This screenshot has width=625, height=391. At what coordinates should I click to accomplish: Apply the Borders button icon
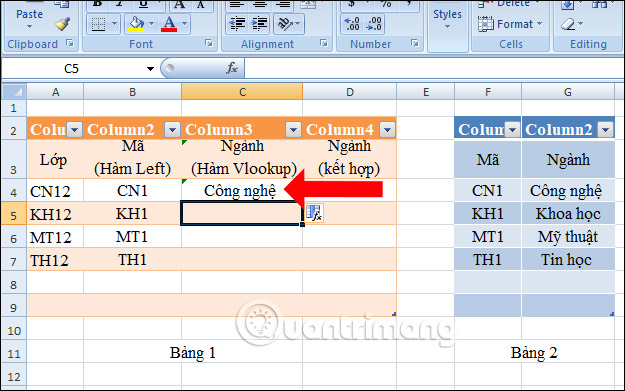98,24
